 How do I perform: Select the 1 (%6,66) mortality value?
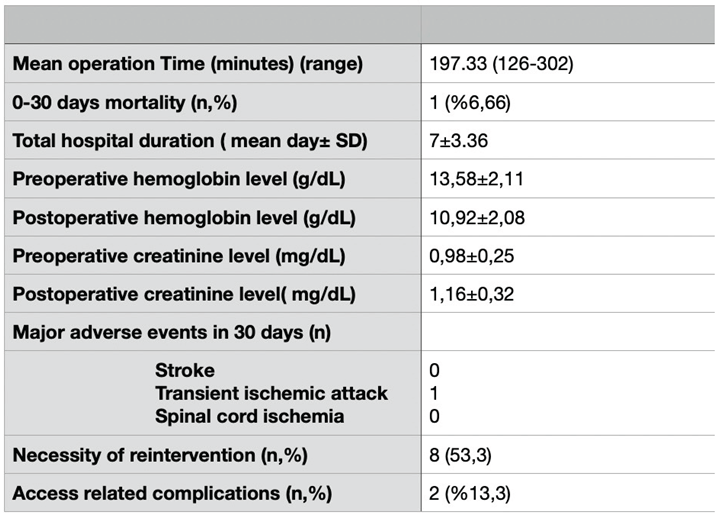click(472, 102)
